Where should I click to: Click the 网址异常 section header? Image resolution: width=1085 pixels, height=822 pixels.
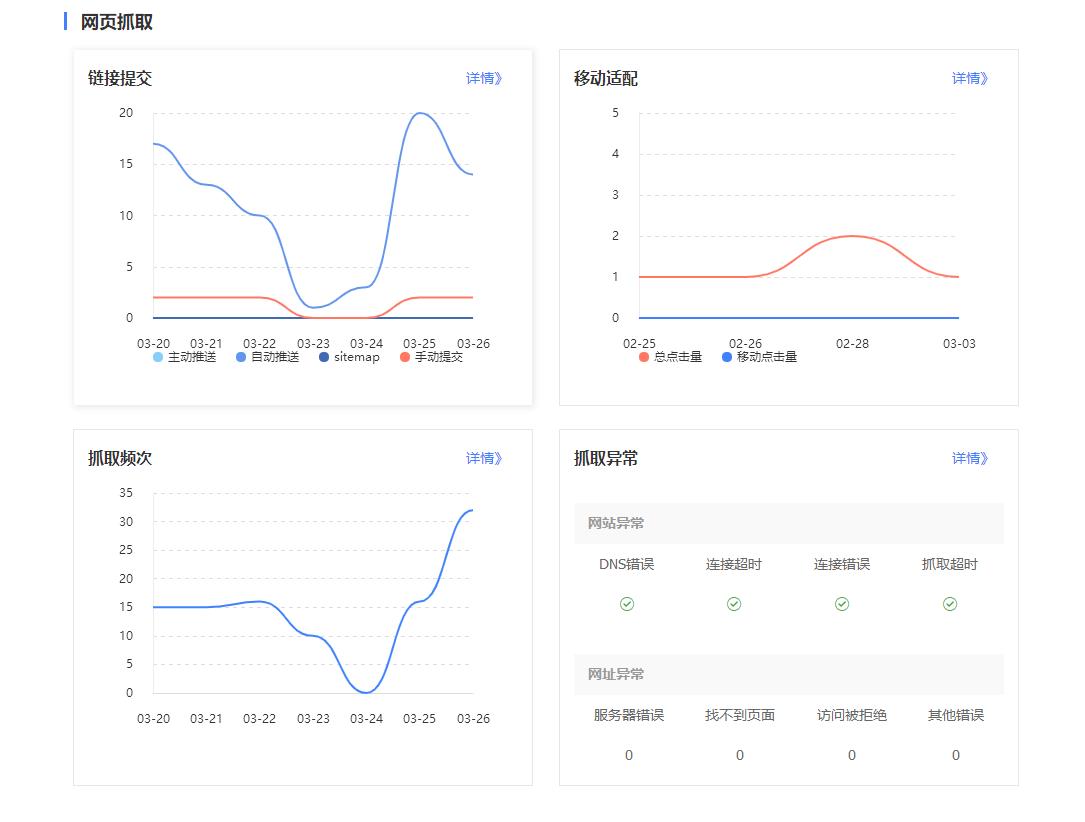point(616,674)
